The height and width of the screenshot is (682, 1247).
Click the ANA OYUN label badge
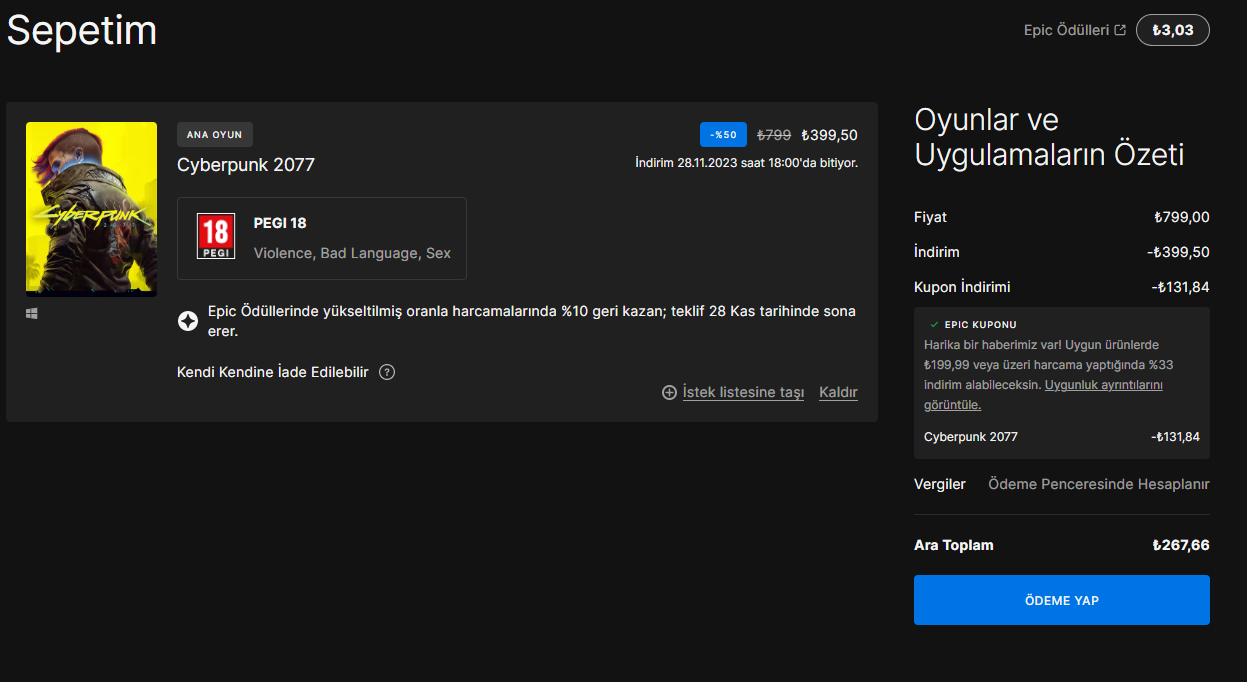coord(215,135)
